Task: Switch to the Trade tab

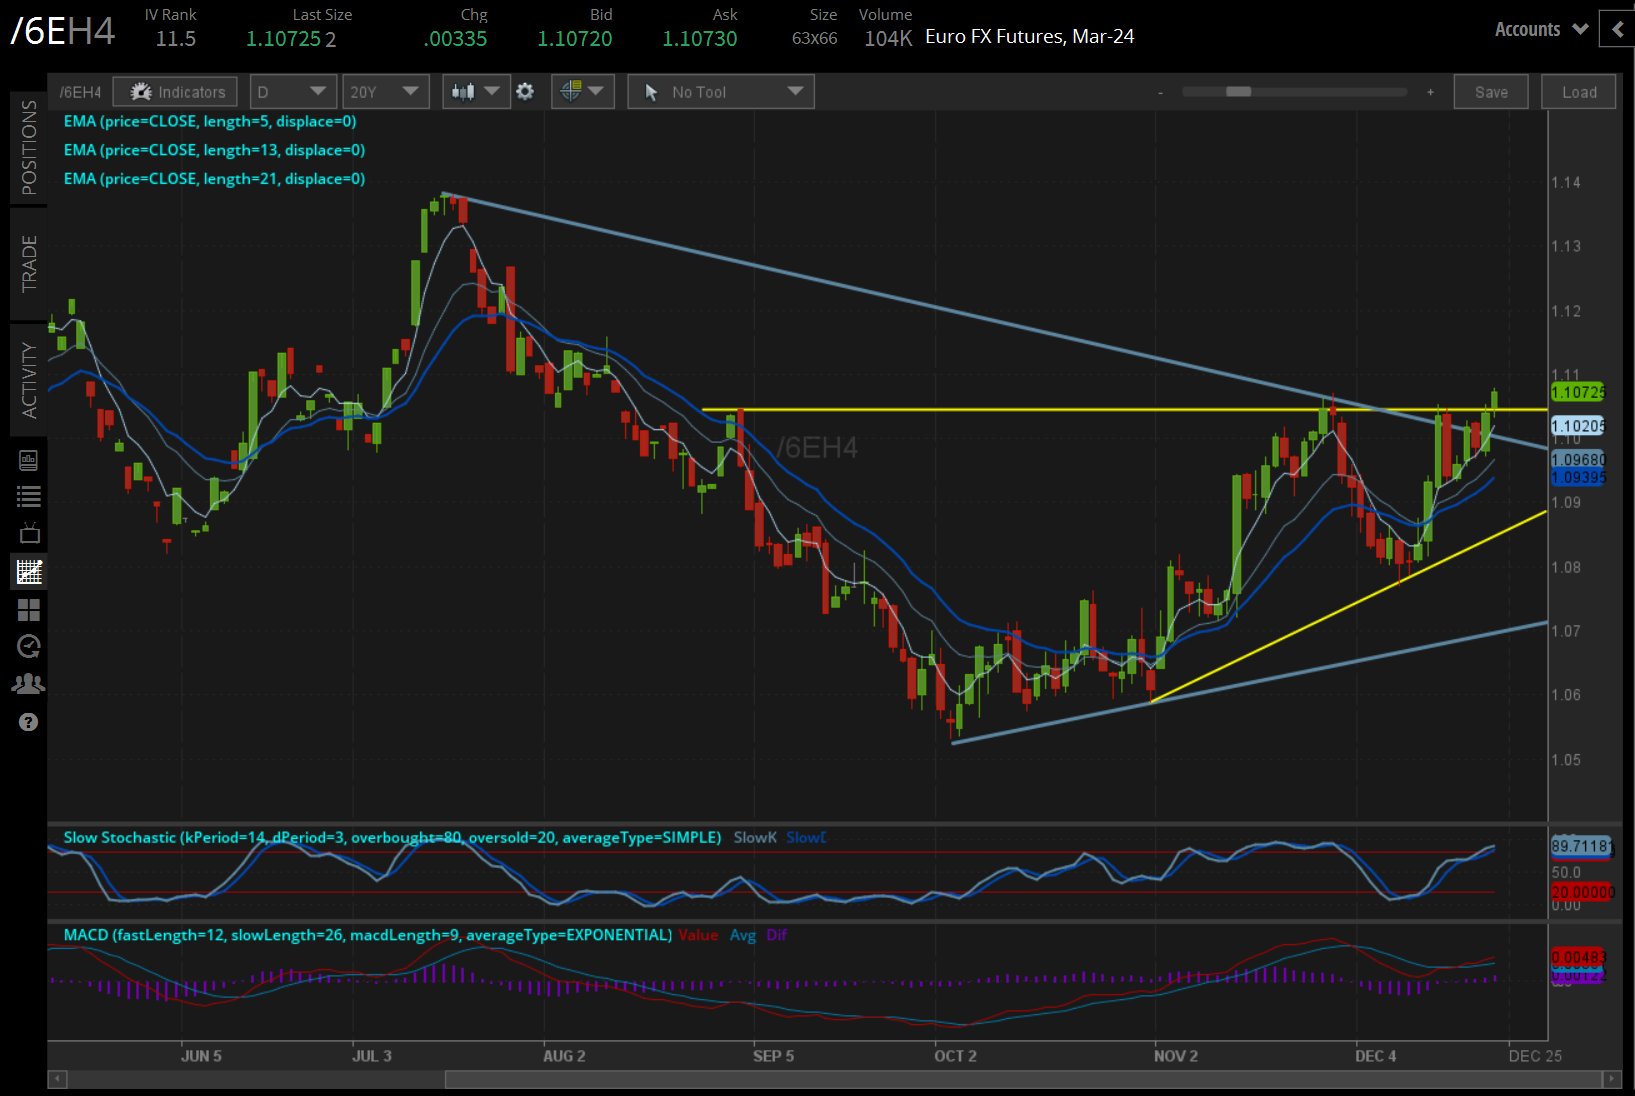Action: click(29, 263)
